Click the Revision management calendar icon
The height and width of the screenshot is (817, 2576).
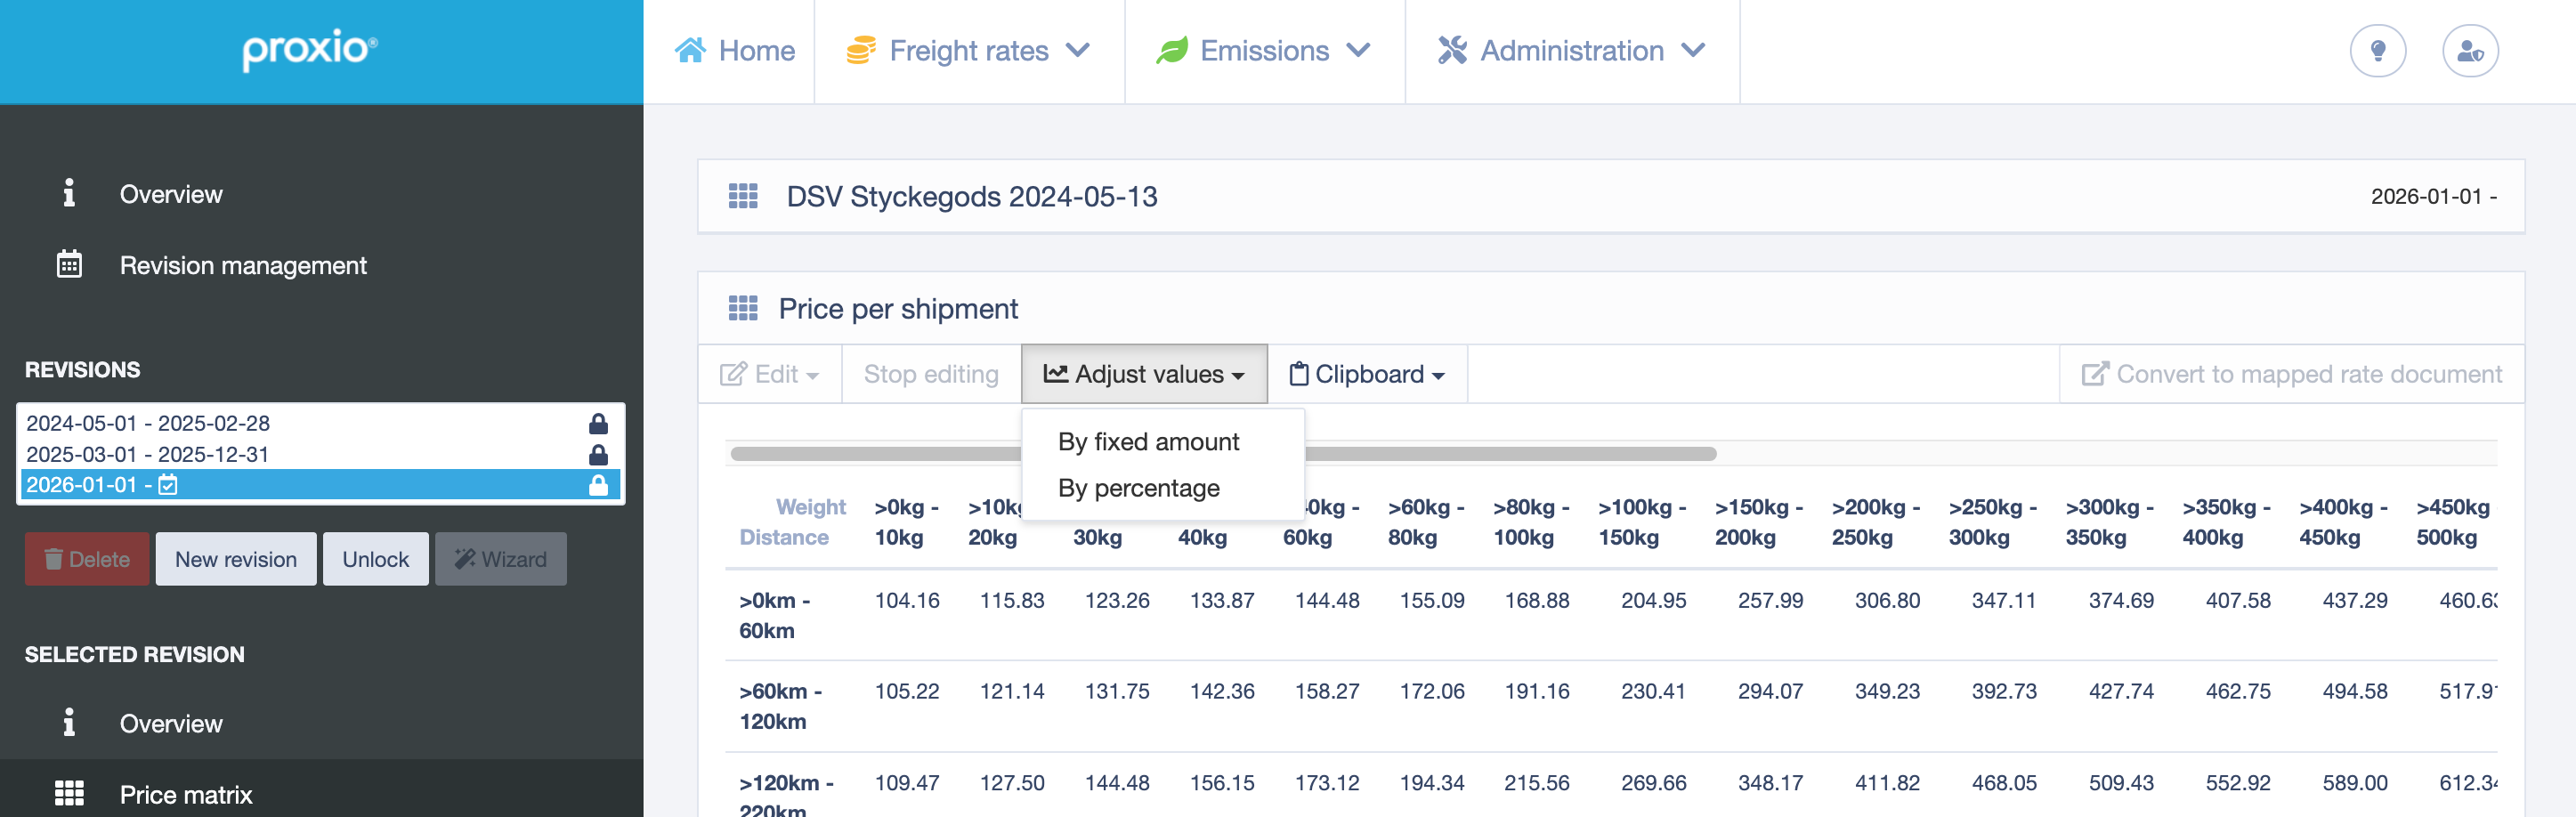pos(69,264)
